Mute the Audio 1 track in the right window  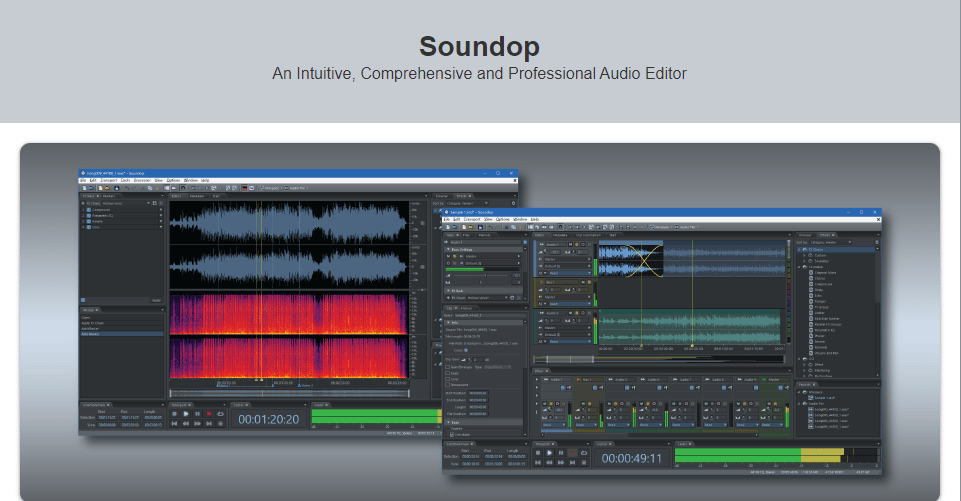(570, 245)
